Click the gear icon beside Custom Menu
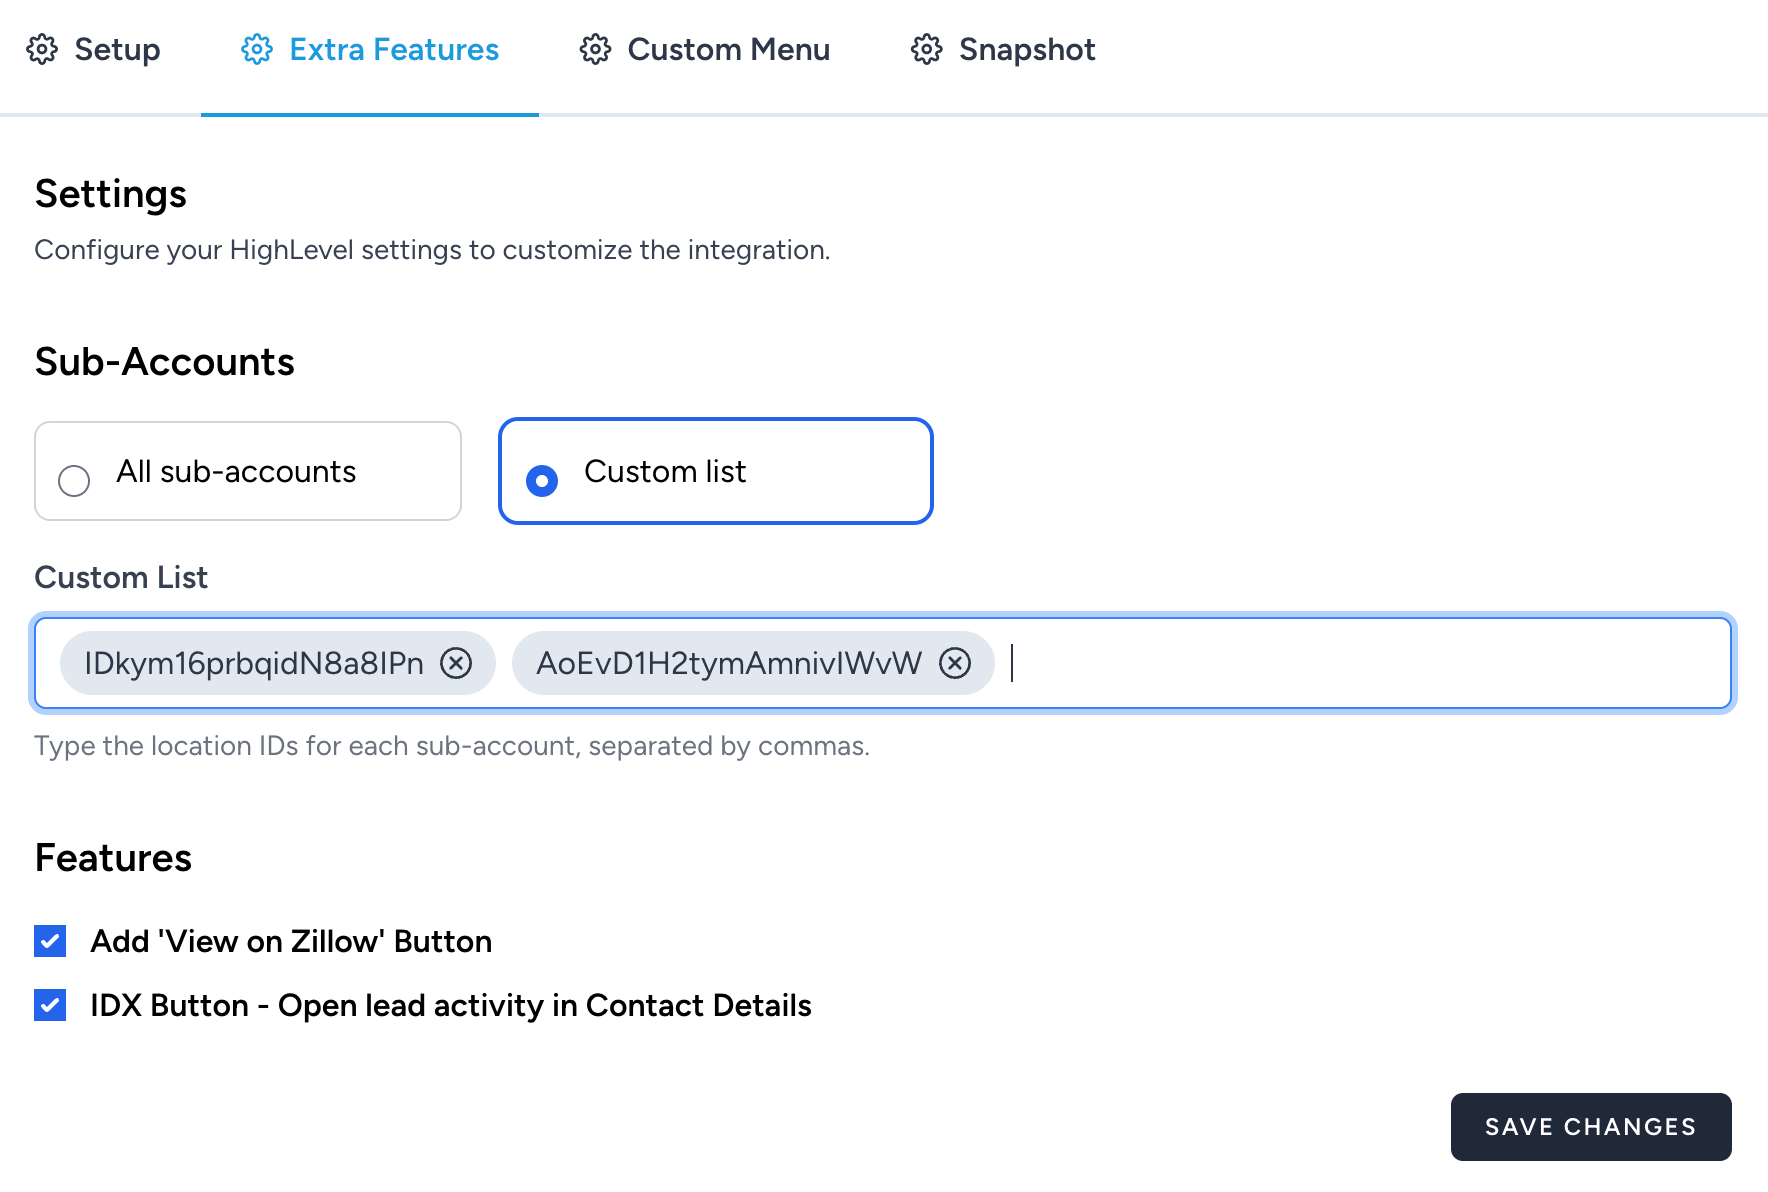The width and height of the screenshot is (1768, 1192). pos(595,49)
